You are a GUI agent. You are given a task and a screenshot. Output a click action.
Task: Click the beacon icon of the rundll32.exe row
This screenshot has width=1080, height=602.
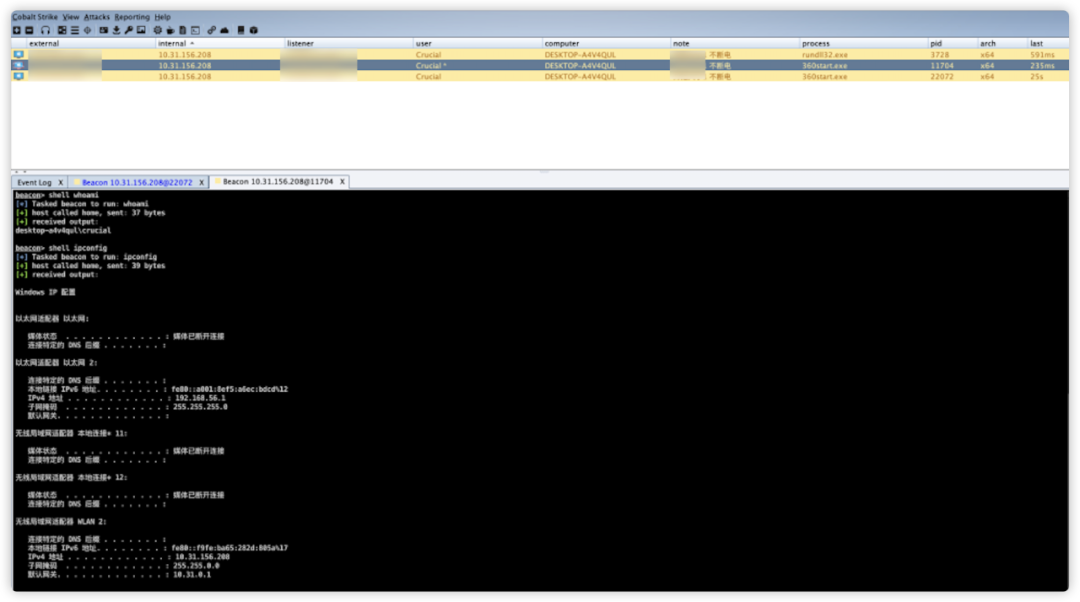pos(19,54)
